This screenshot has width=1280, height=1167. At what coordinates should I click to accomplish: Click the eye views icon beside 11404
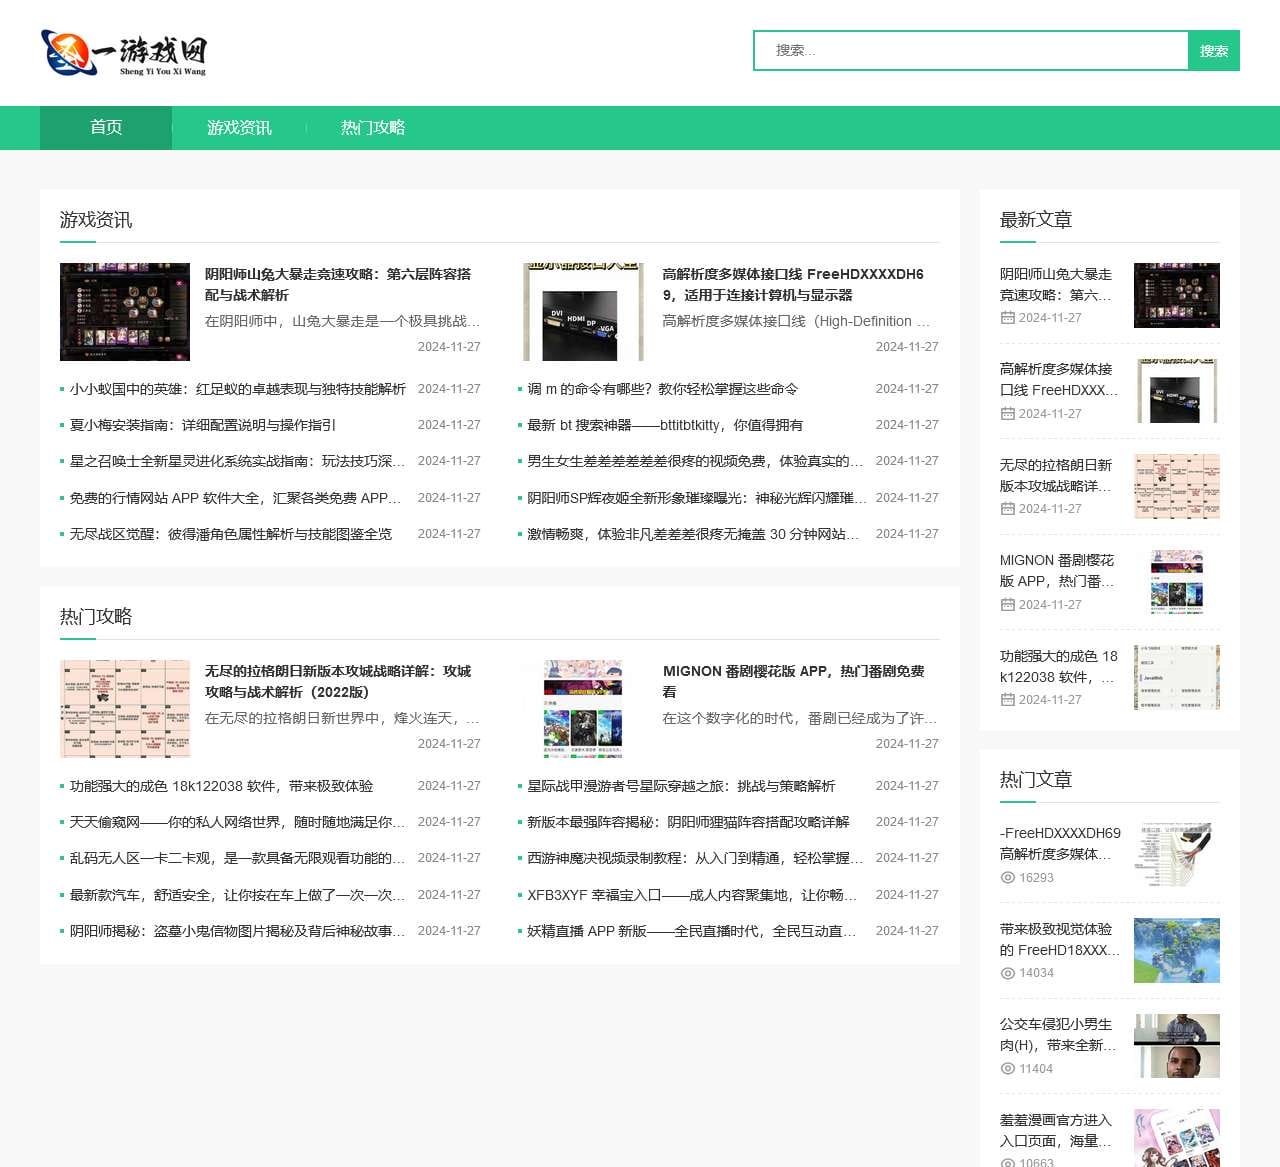click(x=1007, y=1069)
